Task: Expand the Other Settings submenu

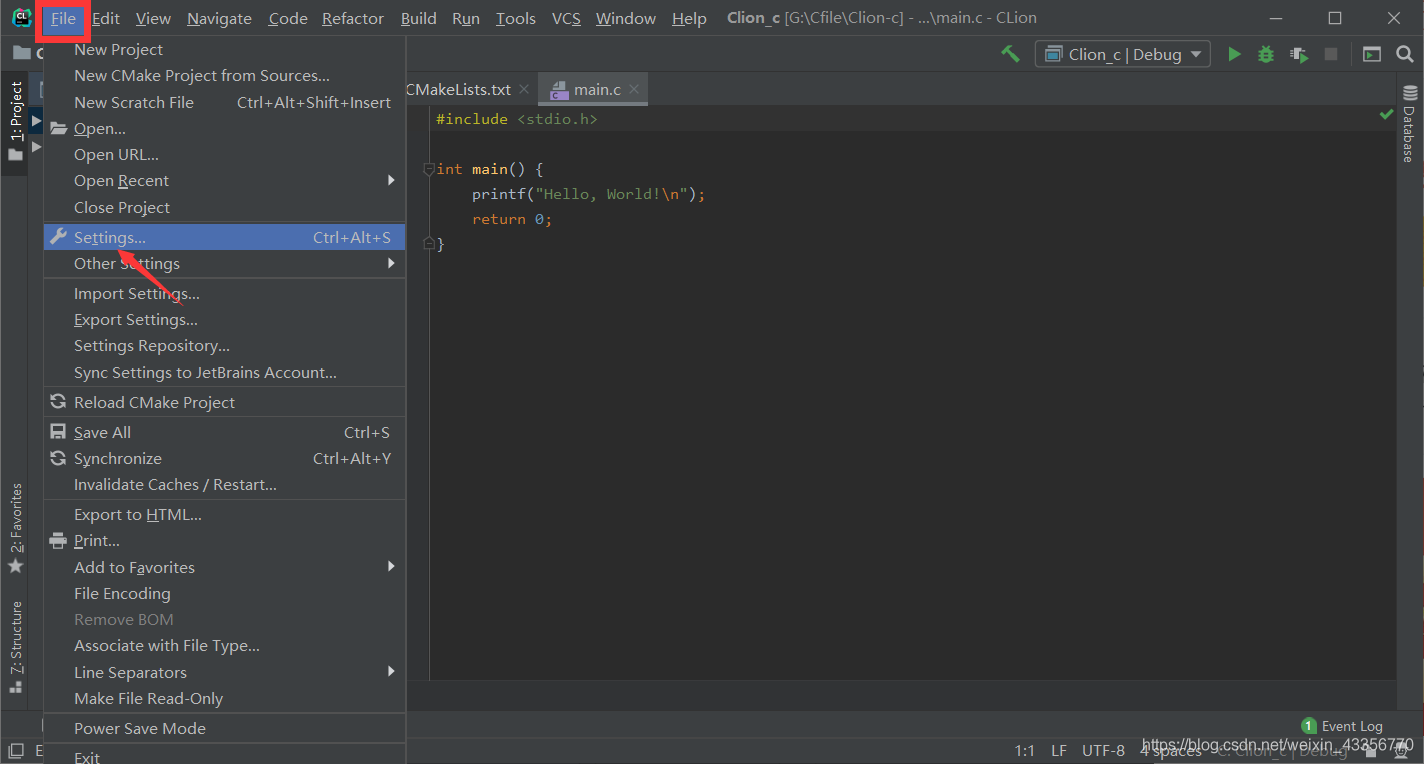Action: pyautogui.click(x=225, y=264)
